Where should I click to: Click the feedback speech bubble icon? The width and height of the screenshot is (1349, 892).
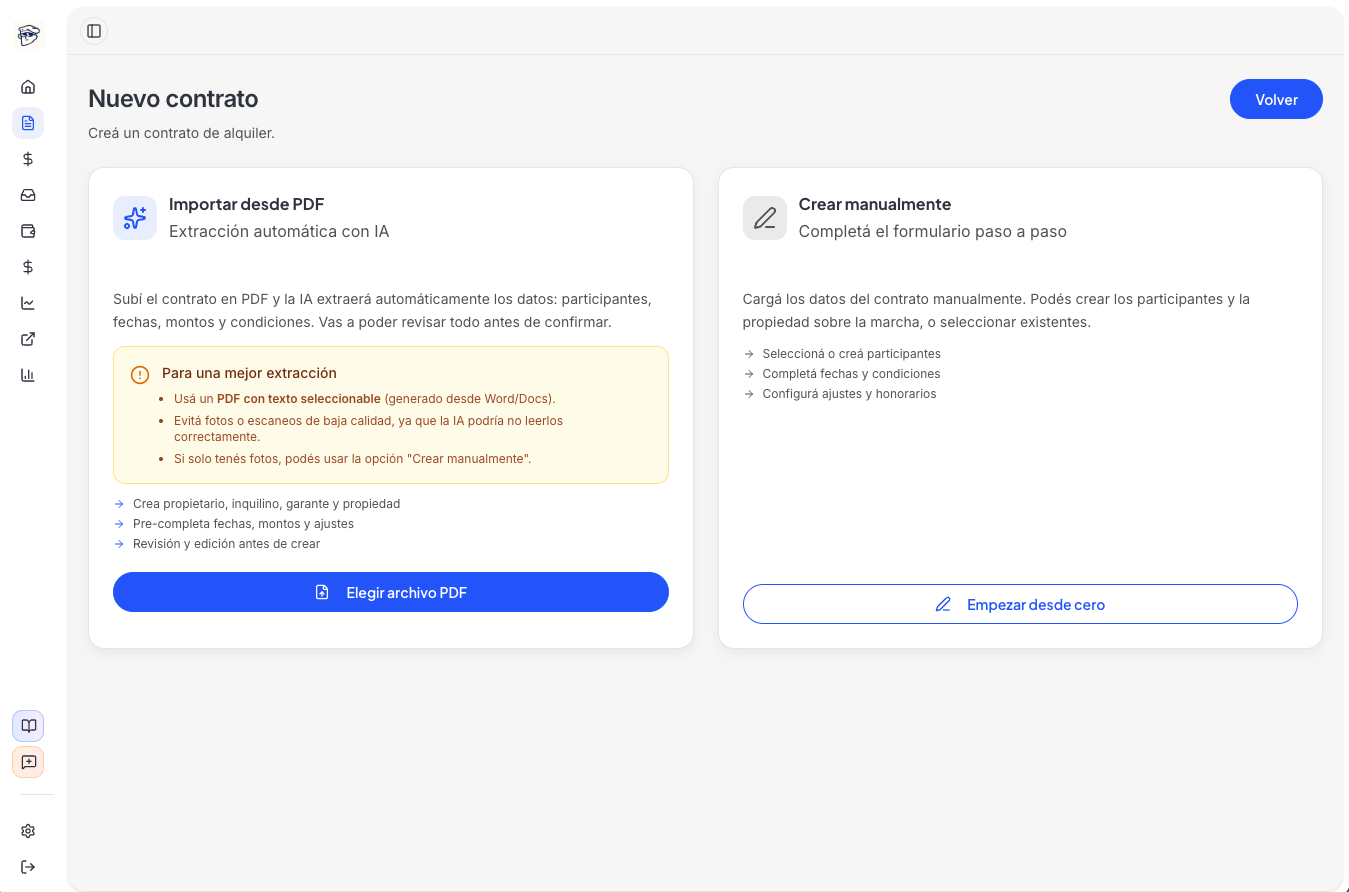click(28, 761)
